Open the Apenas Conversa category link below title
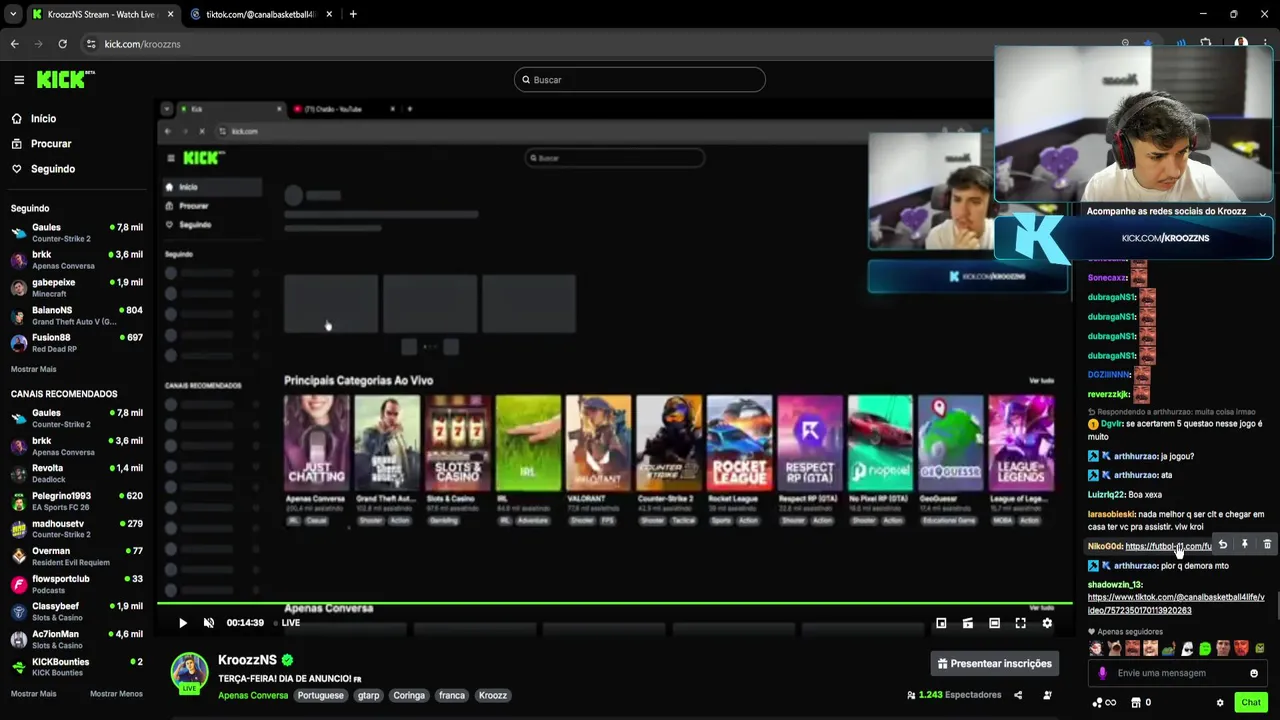Image resolution: width=1280 pixels, height=720 pixels. [253, 695]
